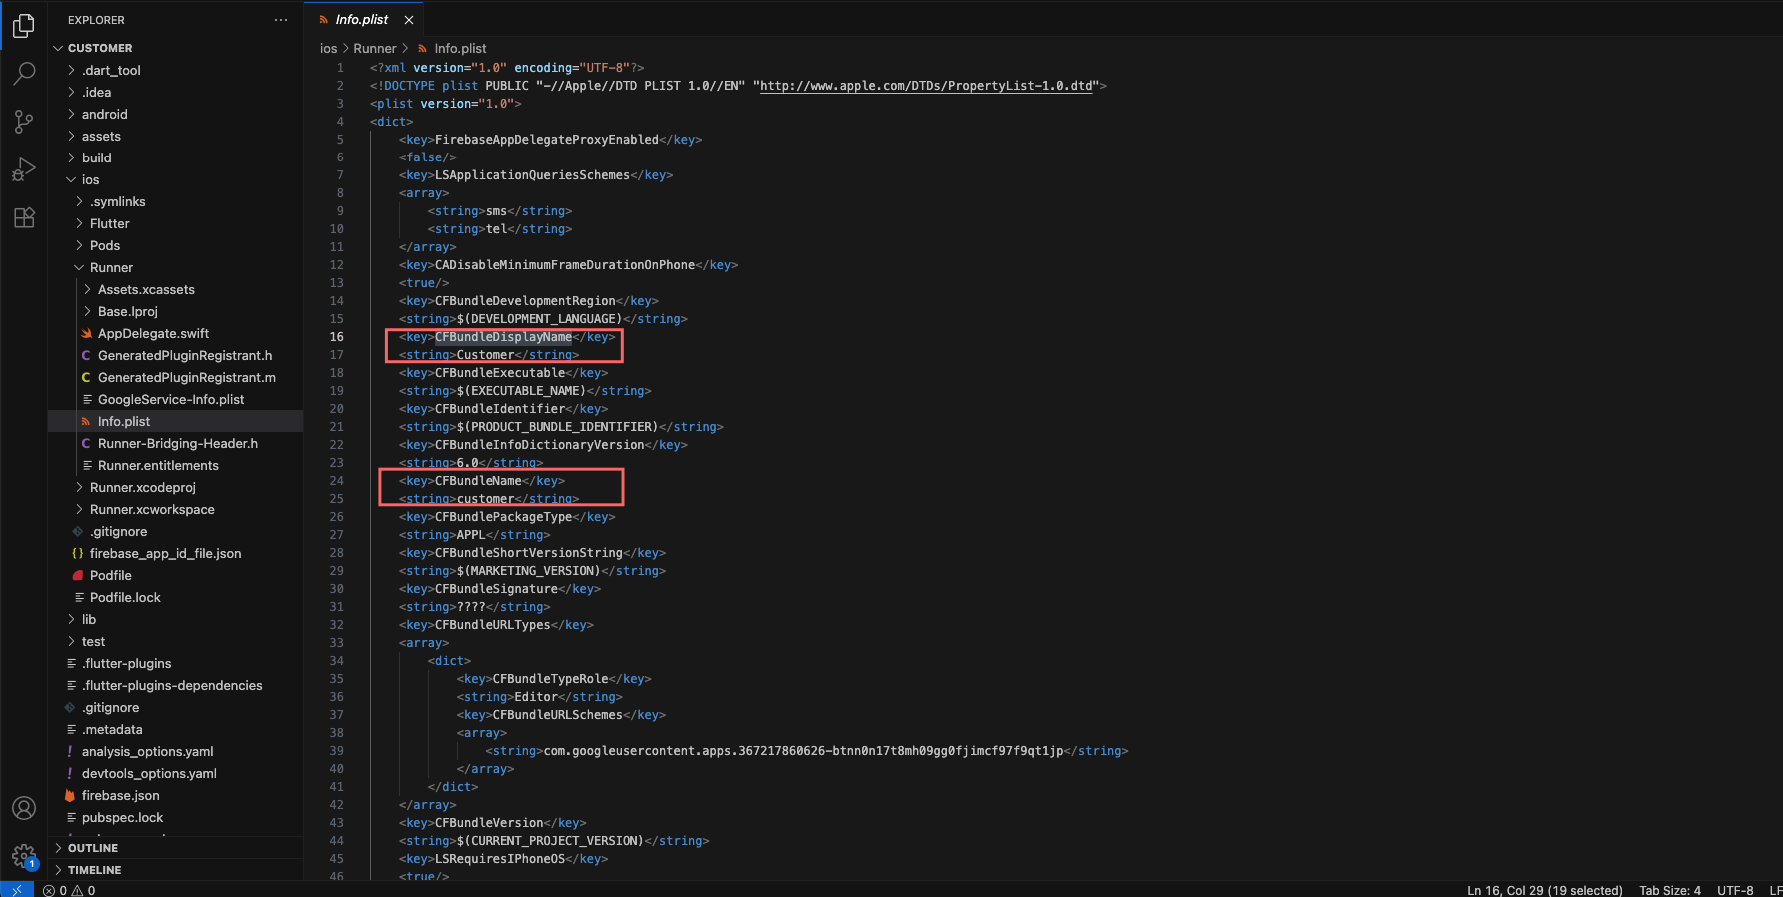Open the Extensions view icon
Screen dimensions: 1783x897
(x=24, y=217)
